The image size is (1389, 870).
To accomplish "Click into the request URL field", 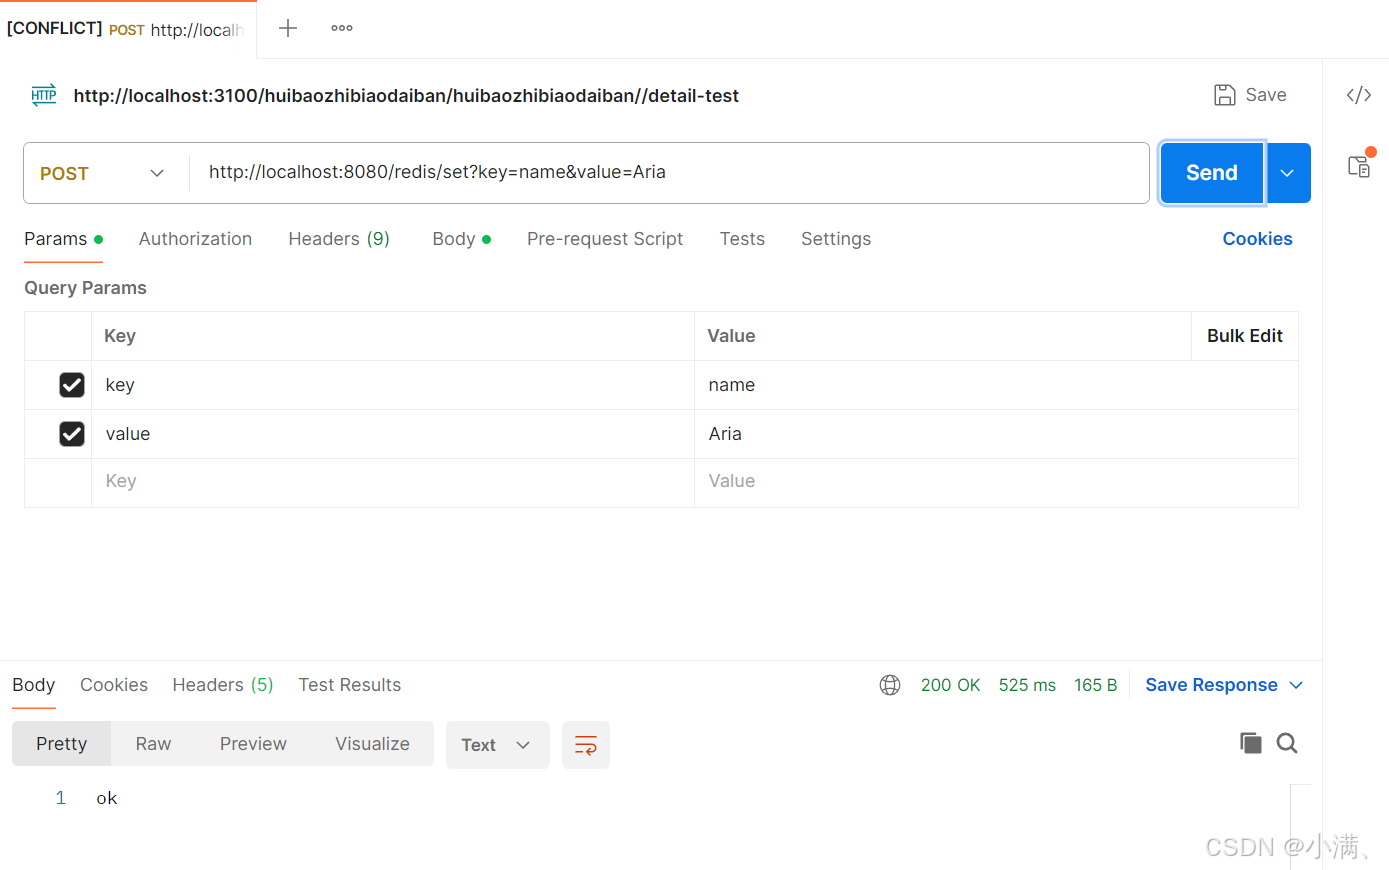I will [668, 172].
